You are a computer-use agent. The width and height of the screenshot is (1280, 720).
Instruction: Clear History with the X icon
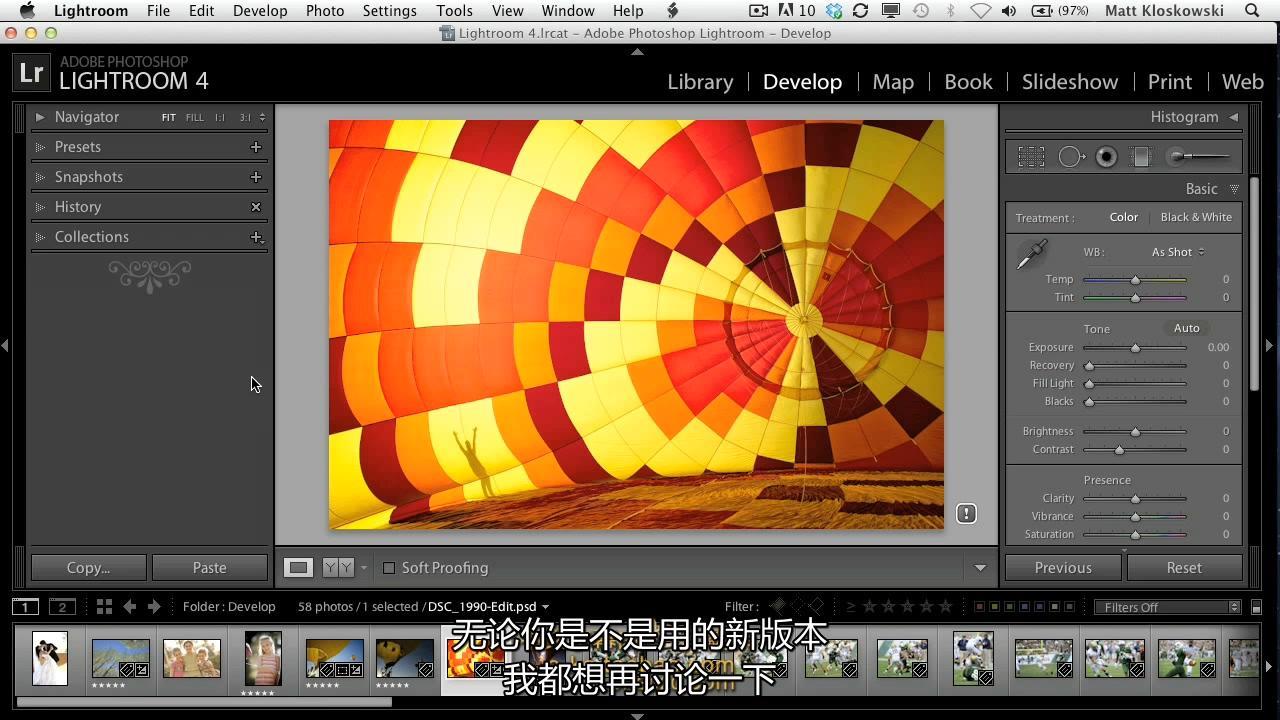(256, 207)
